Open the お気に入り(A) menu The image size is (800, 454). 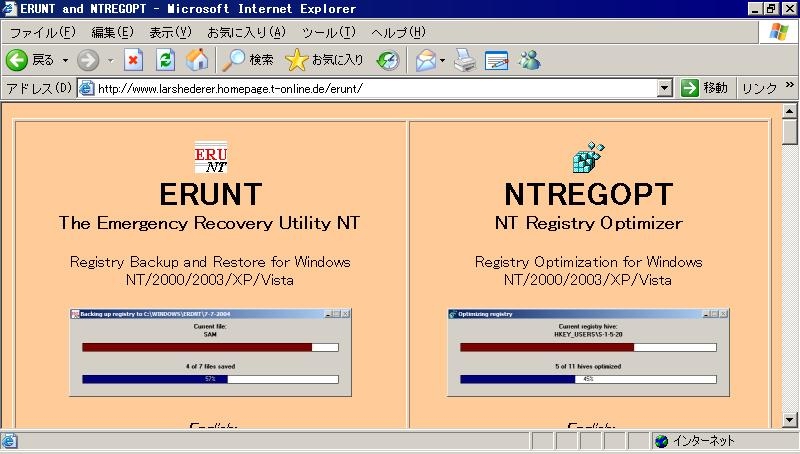[x=246, y=33]
